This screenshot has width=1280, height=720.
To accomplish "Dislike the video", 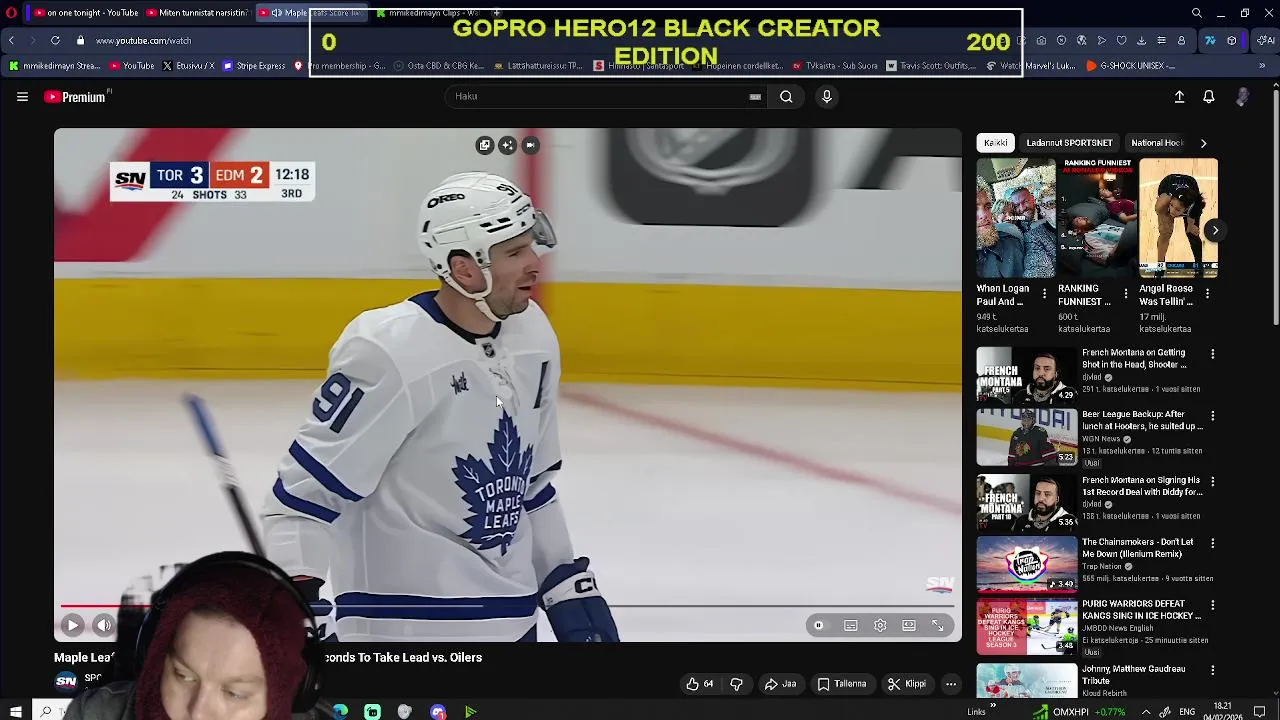I will tap(737, 684).
